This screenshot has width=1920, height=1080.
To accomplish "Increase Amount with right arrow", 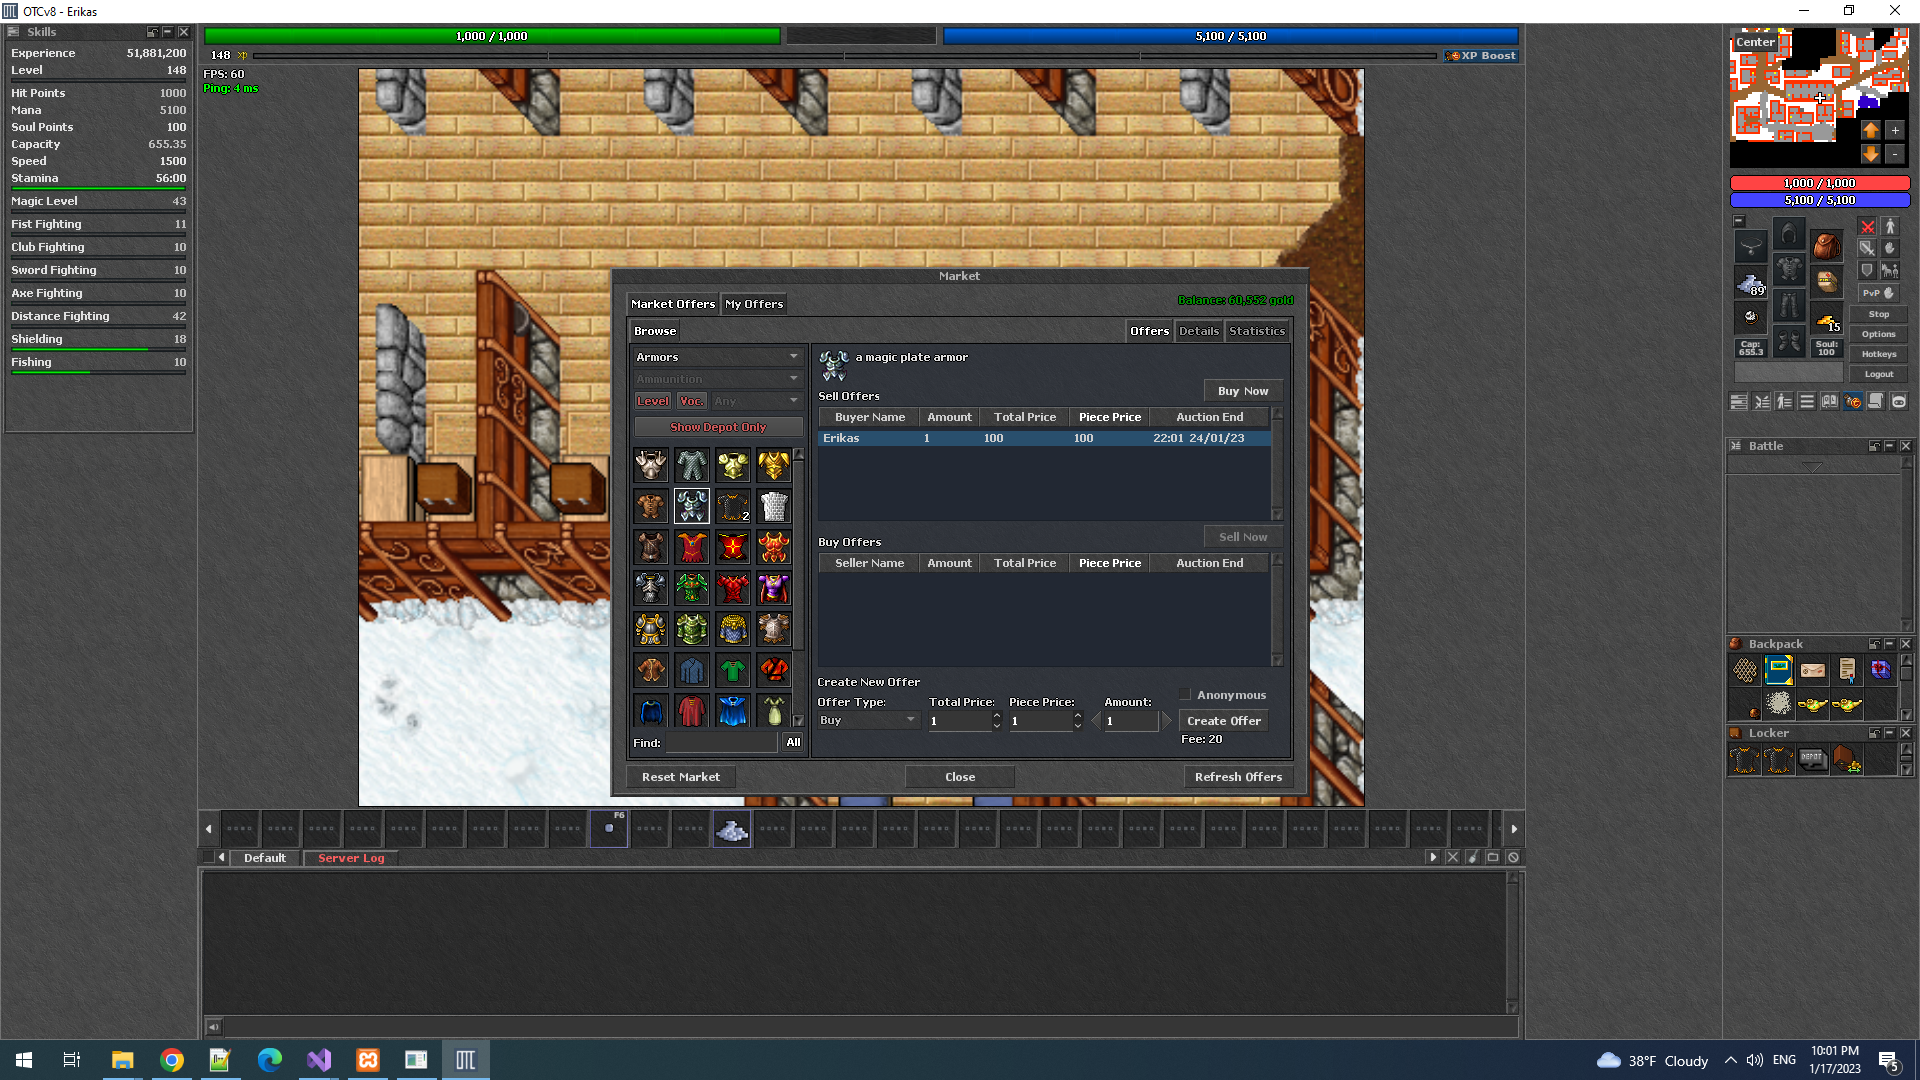I will (x=1166, y=721).
